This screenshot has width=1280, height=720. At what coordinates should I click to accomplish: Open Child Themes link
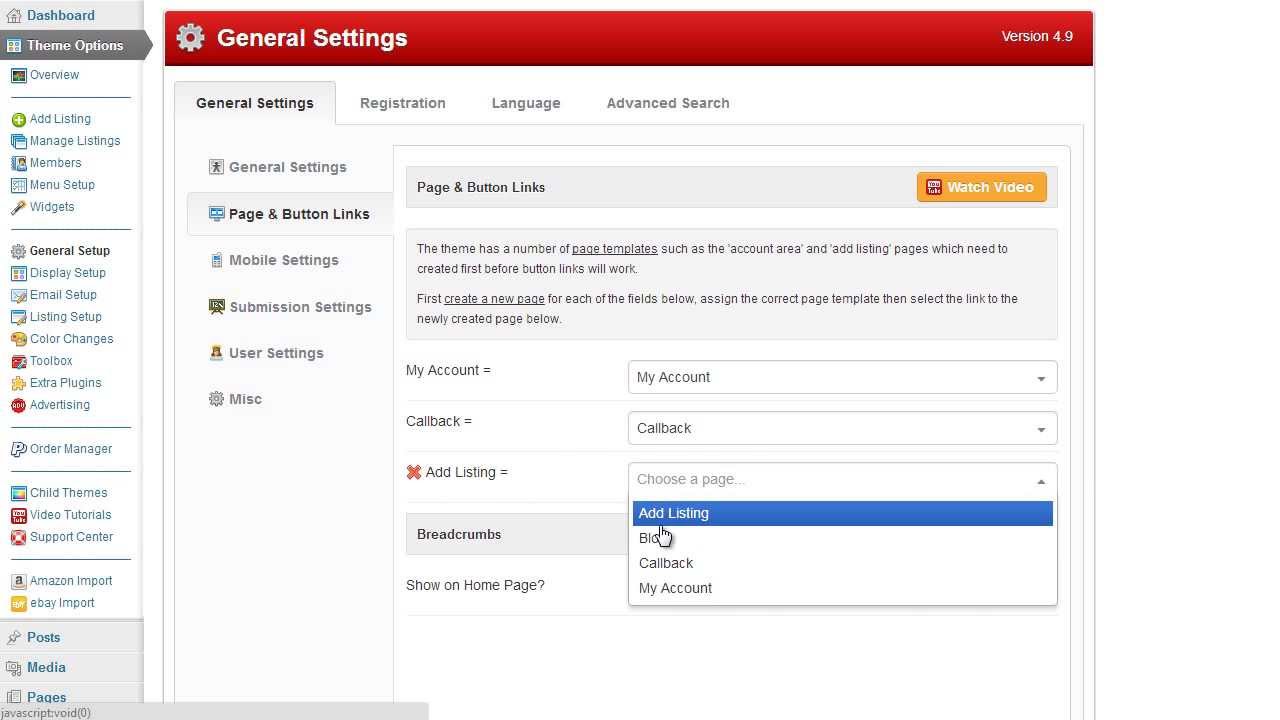pyautogui.click(x=68, y=493)
